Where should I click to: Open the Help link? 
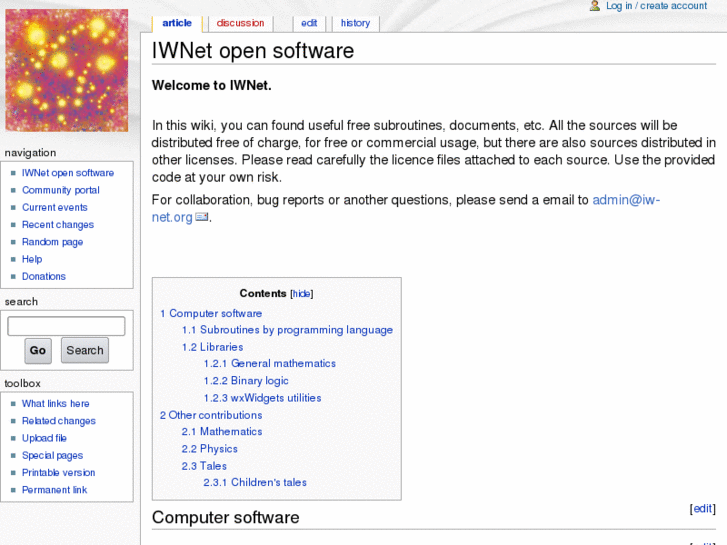coord(32,259)
